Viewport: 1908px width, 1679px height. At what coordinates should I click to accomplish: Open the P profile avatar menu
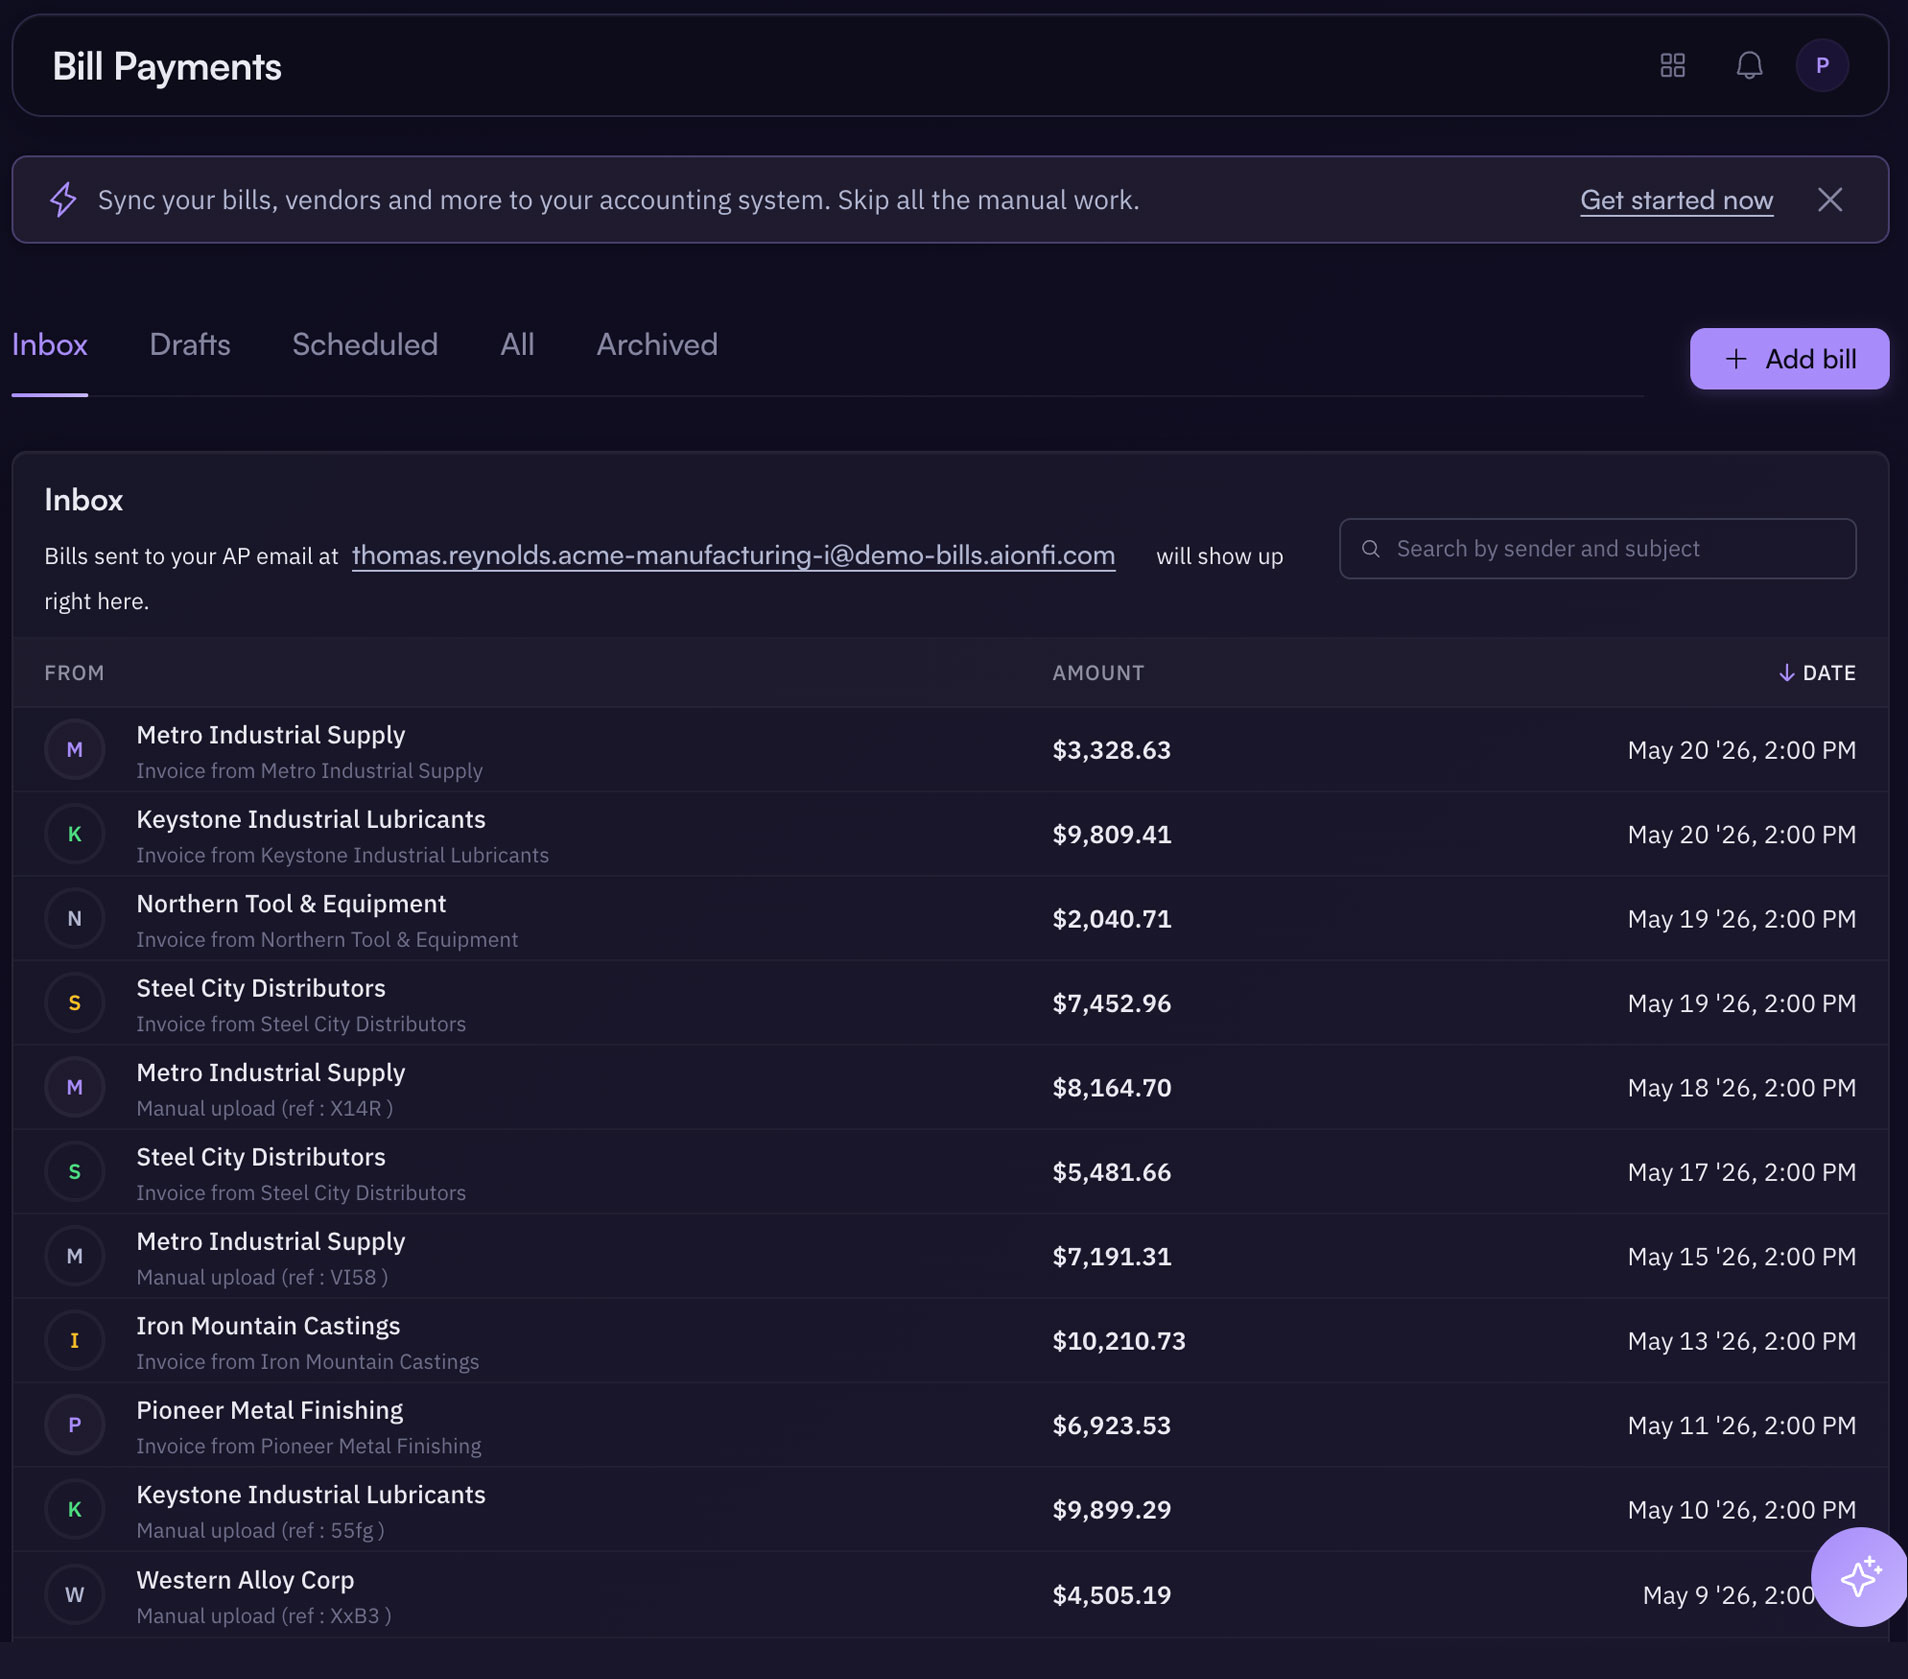click(x=1822, y=65)
